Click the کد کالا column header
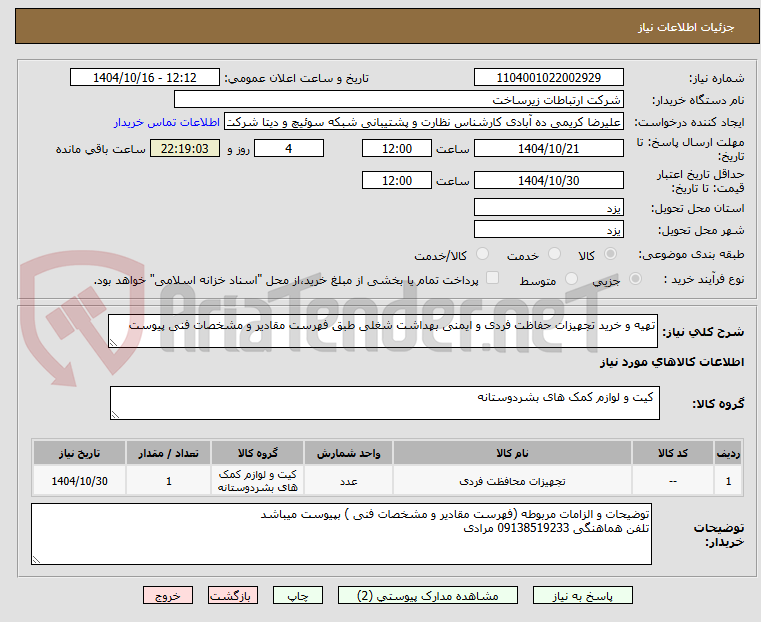761x622 pixels. click(673, 453)
